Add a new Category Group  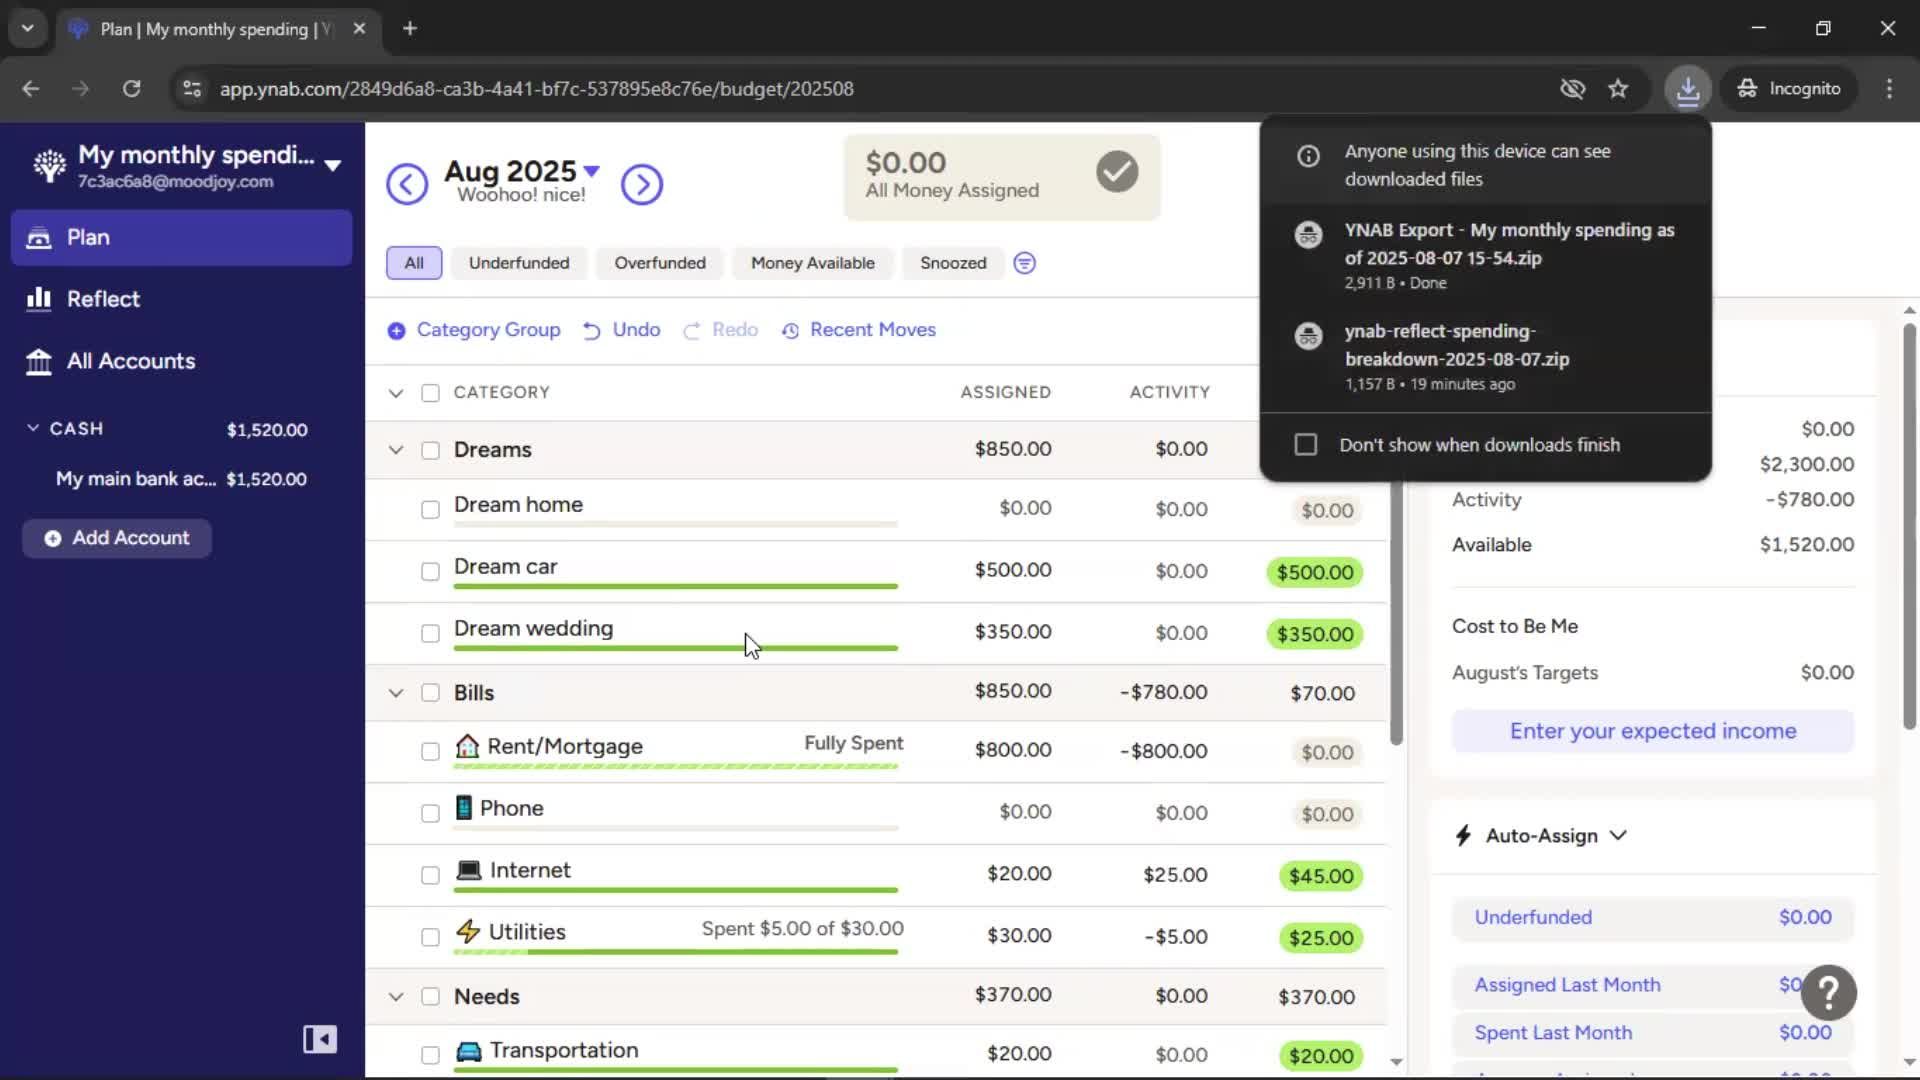click(474, 330)
